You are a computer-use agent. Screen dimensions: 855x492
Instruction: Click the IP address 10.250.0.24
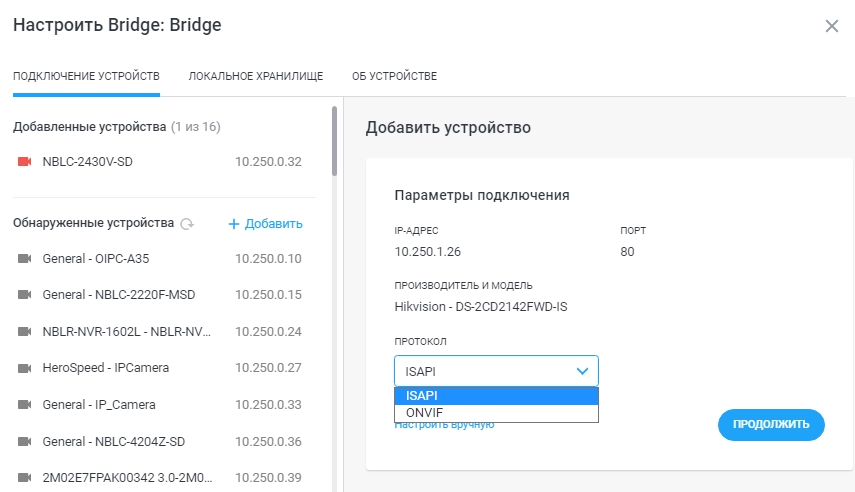[x=268, y=332]
